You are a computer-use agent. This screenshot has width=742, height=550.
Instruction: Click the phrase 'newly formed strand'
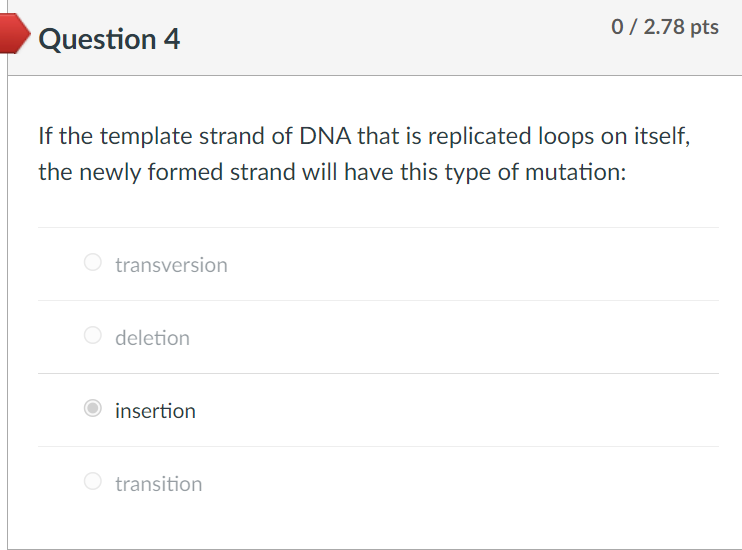(188, 172)
